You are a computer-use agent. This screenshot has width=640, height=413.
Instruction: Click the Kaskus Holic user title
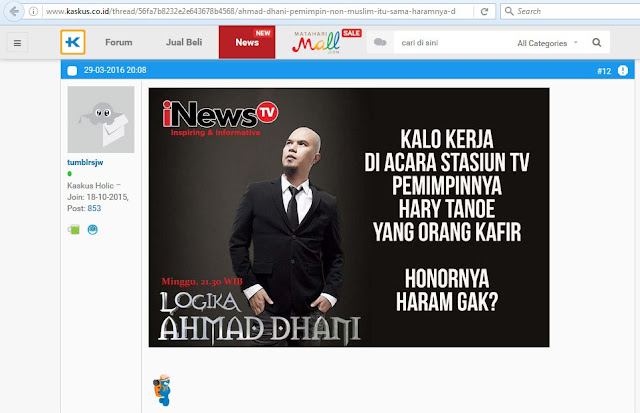coord(90,186)
